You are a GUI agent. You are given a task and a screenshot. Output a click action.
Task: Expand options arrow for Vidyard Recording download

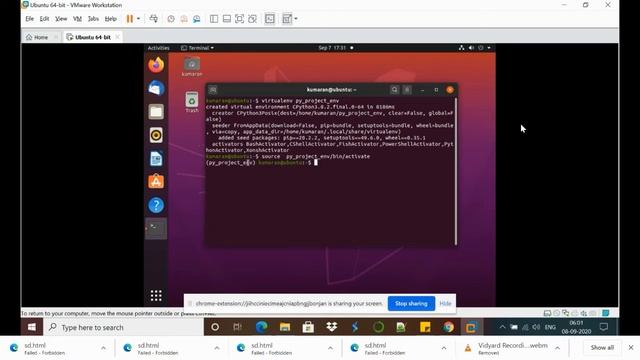(558, 348)
